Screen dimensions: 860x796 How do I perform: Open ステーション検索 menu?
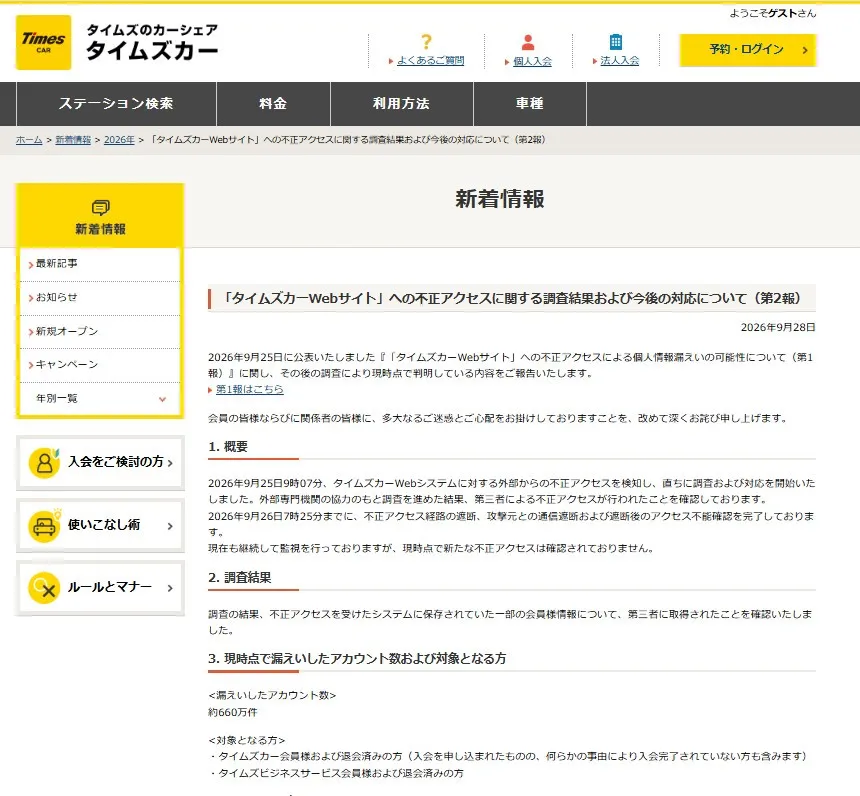pyautogui.click(x=116, y=104)
